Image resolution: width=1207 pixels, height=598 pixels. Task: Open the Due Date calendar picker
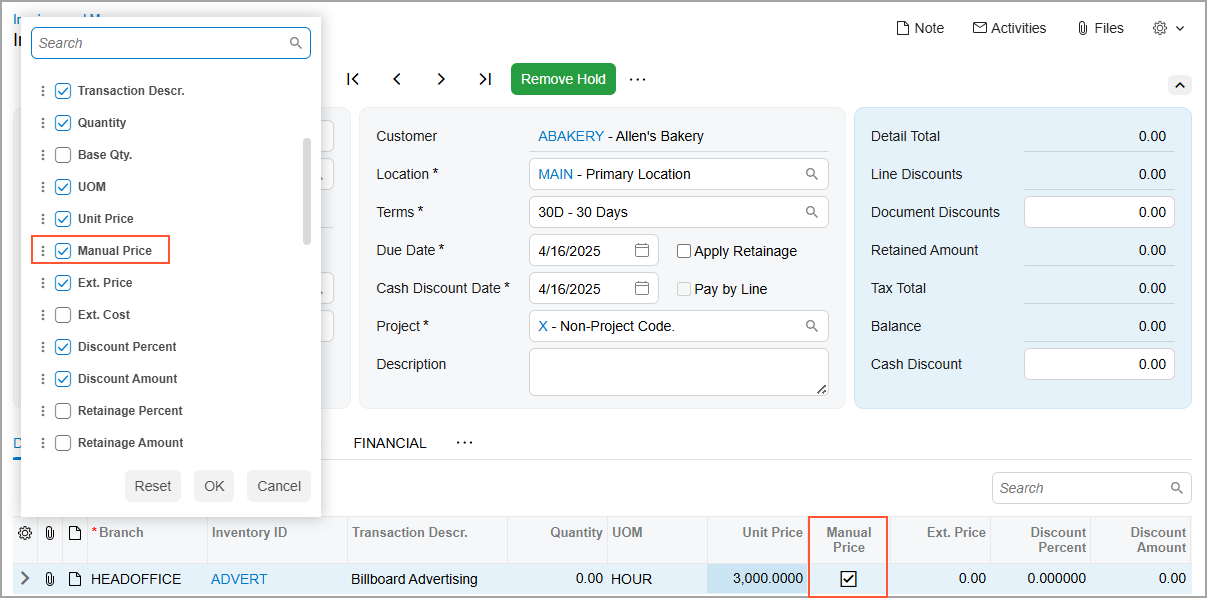pos(642,250)
